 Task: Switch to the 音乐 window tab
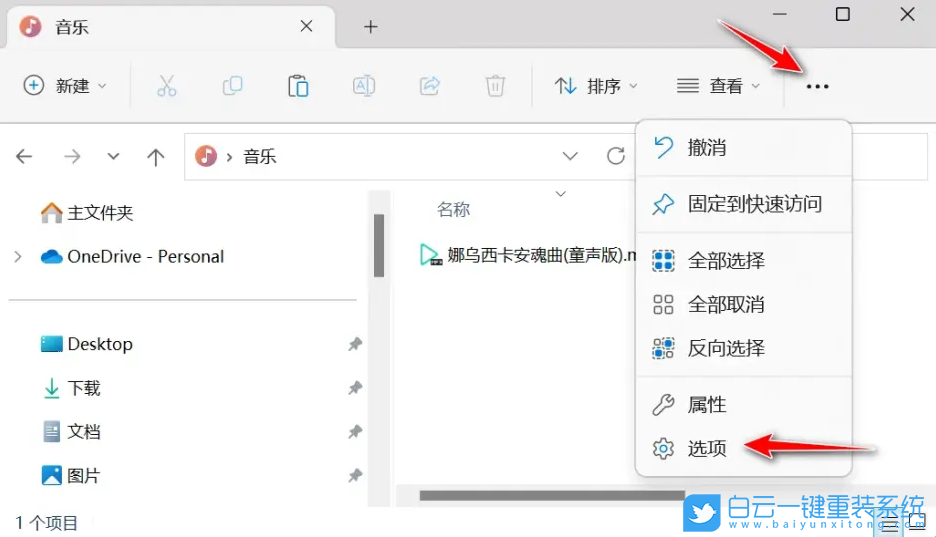coord(171,27)
